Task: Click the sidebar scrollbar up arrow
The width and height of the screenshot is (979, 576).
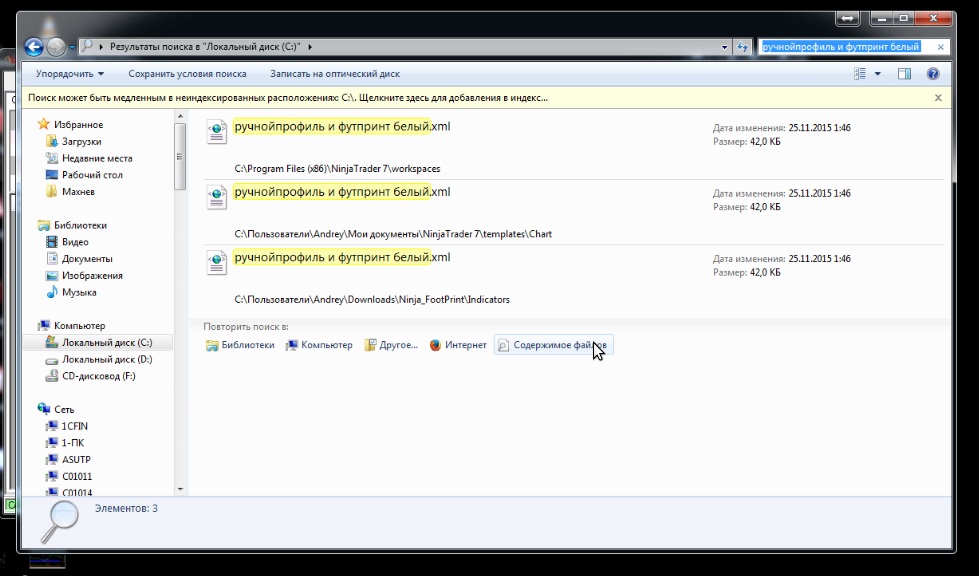Action: point(180,116)
